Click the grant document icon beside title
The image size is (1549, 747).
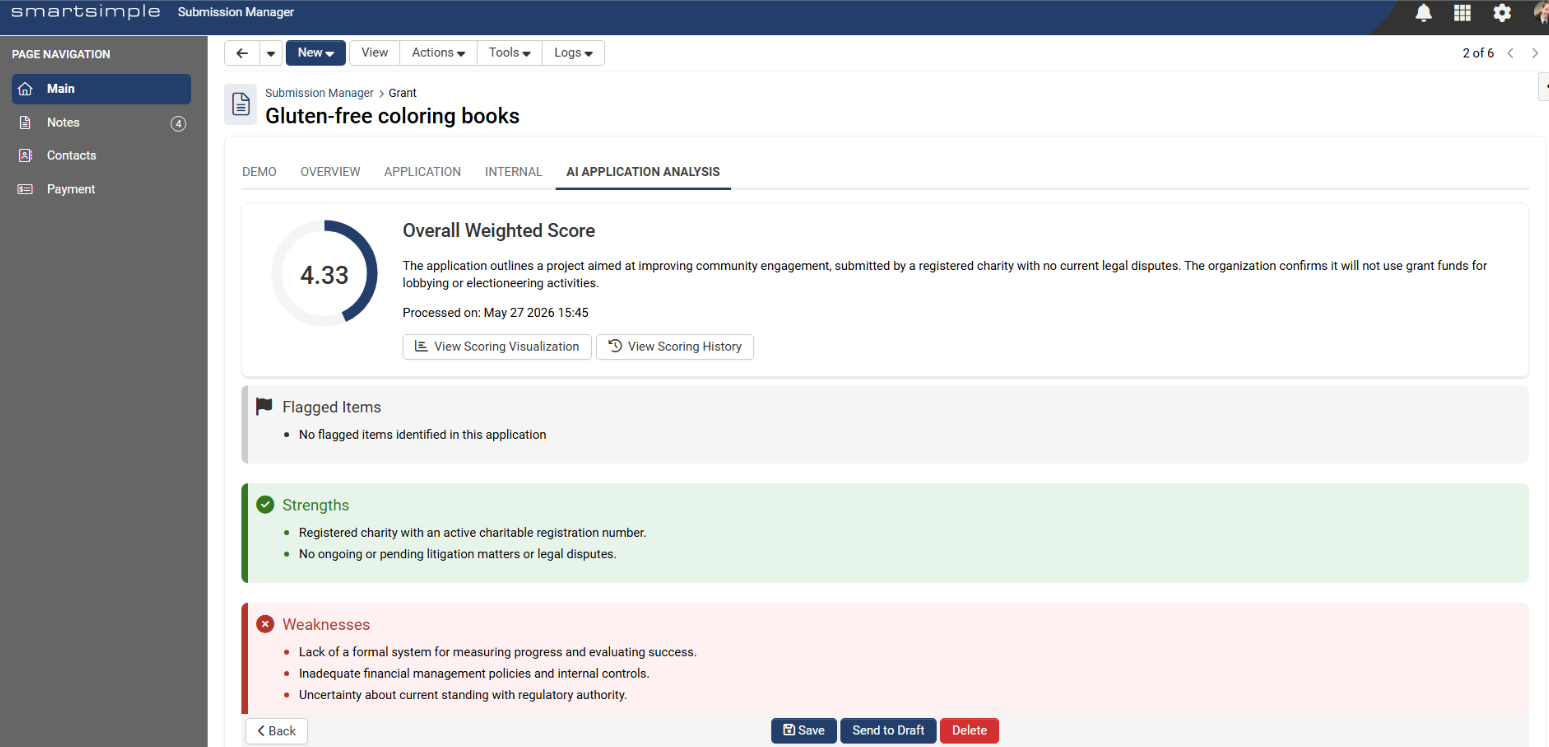(x=240, y=104)
